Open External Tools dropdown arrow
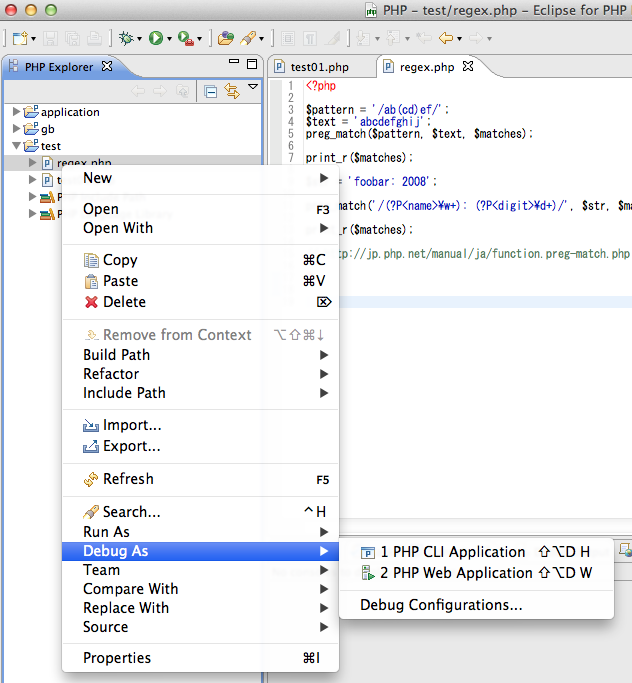The image size is (632, 683). [199, 39]
